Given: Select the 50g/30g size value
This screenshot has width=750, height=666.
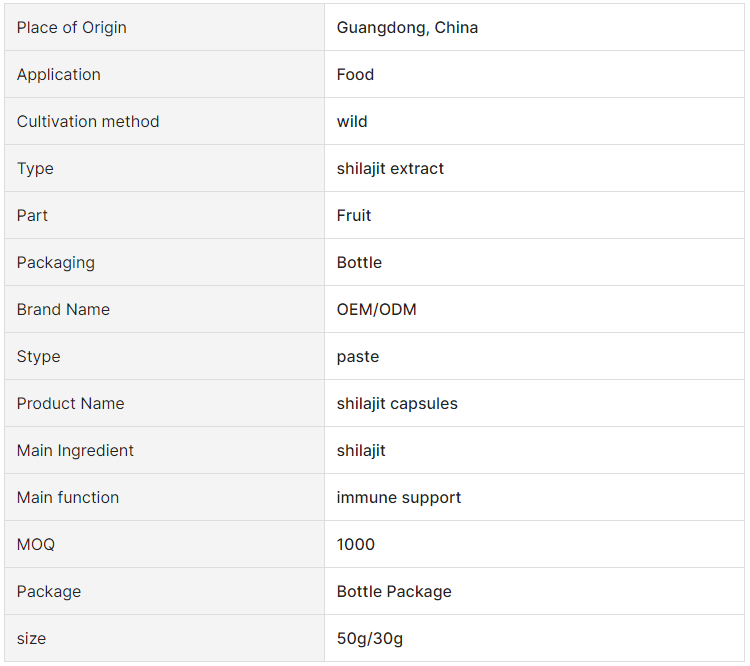Looking at the screenshot, I should click(370, 638).
